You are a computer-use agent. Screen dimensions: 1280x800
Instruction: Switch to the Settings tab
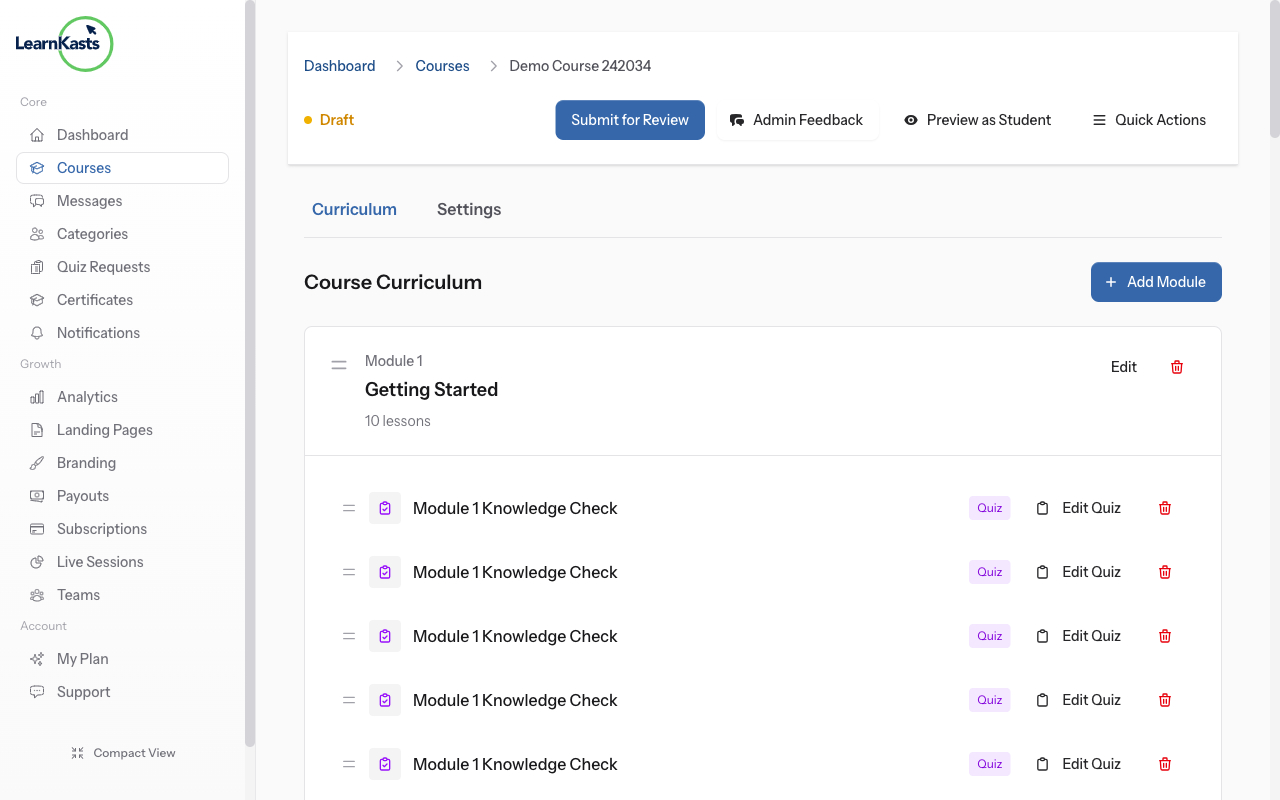click(x=469, y=209)
